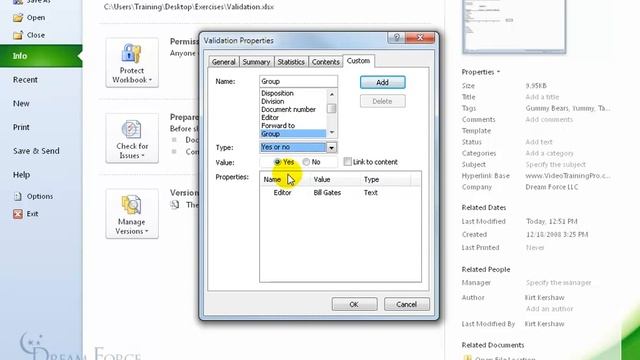Select the No radio button
Screen dimensions: 640x360
click(x=306, y=162)
